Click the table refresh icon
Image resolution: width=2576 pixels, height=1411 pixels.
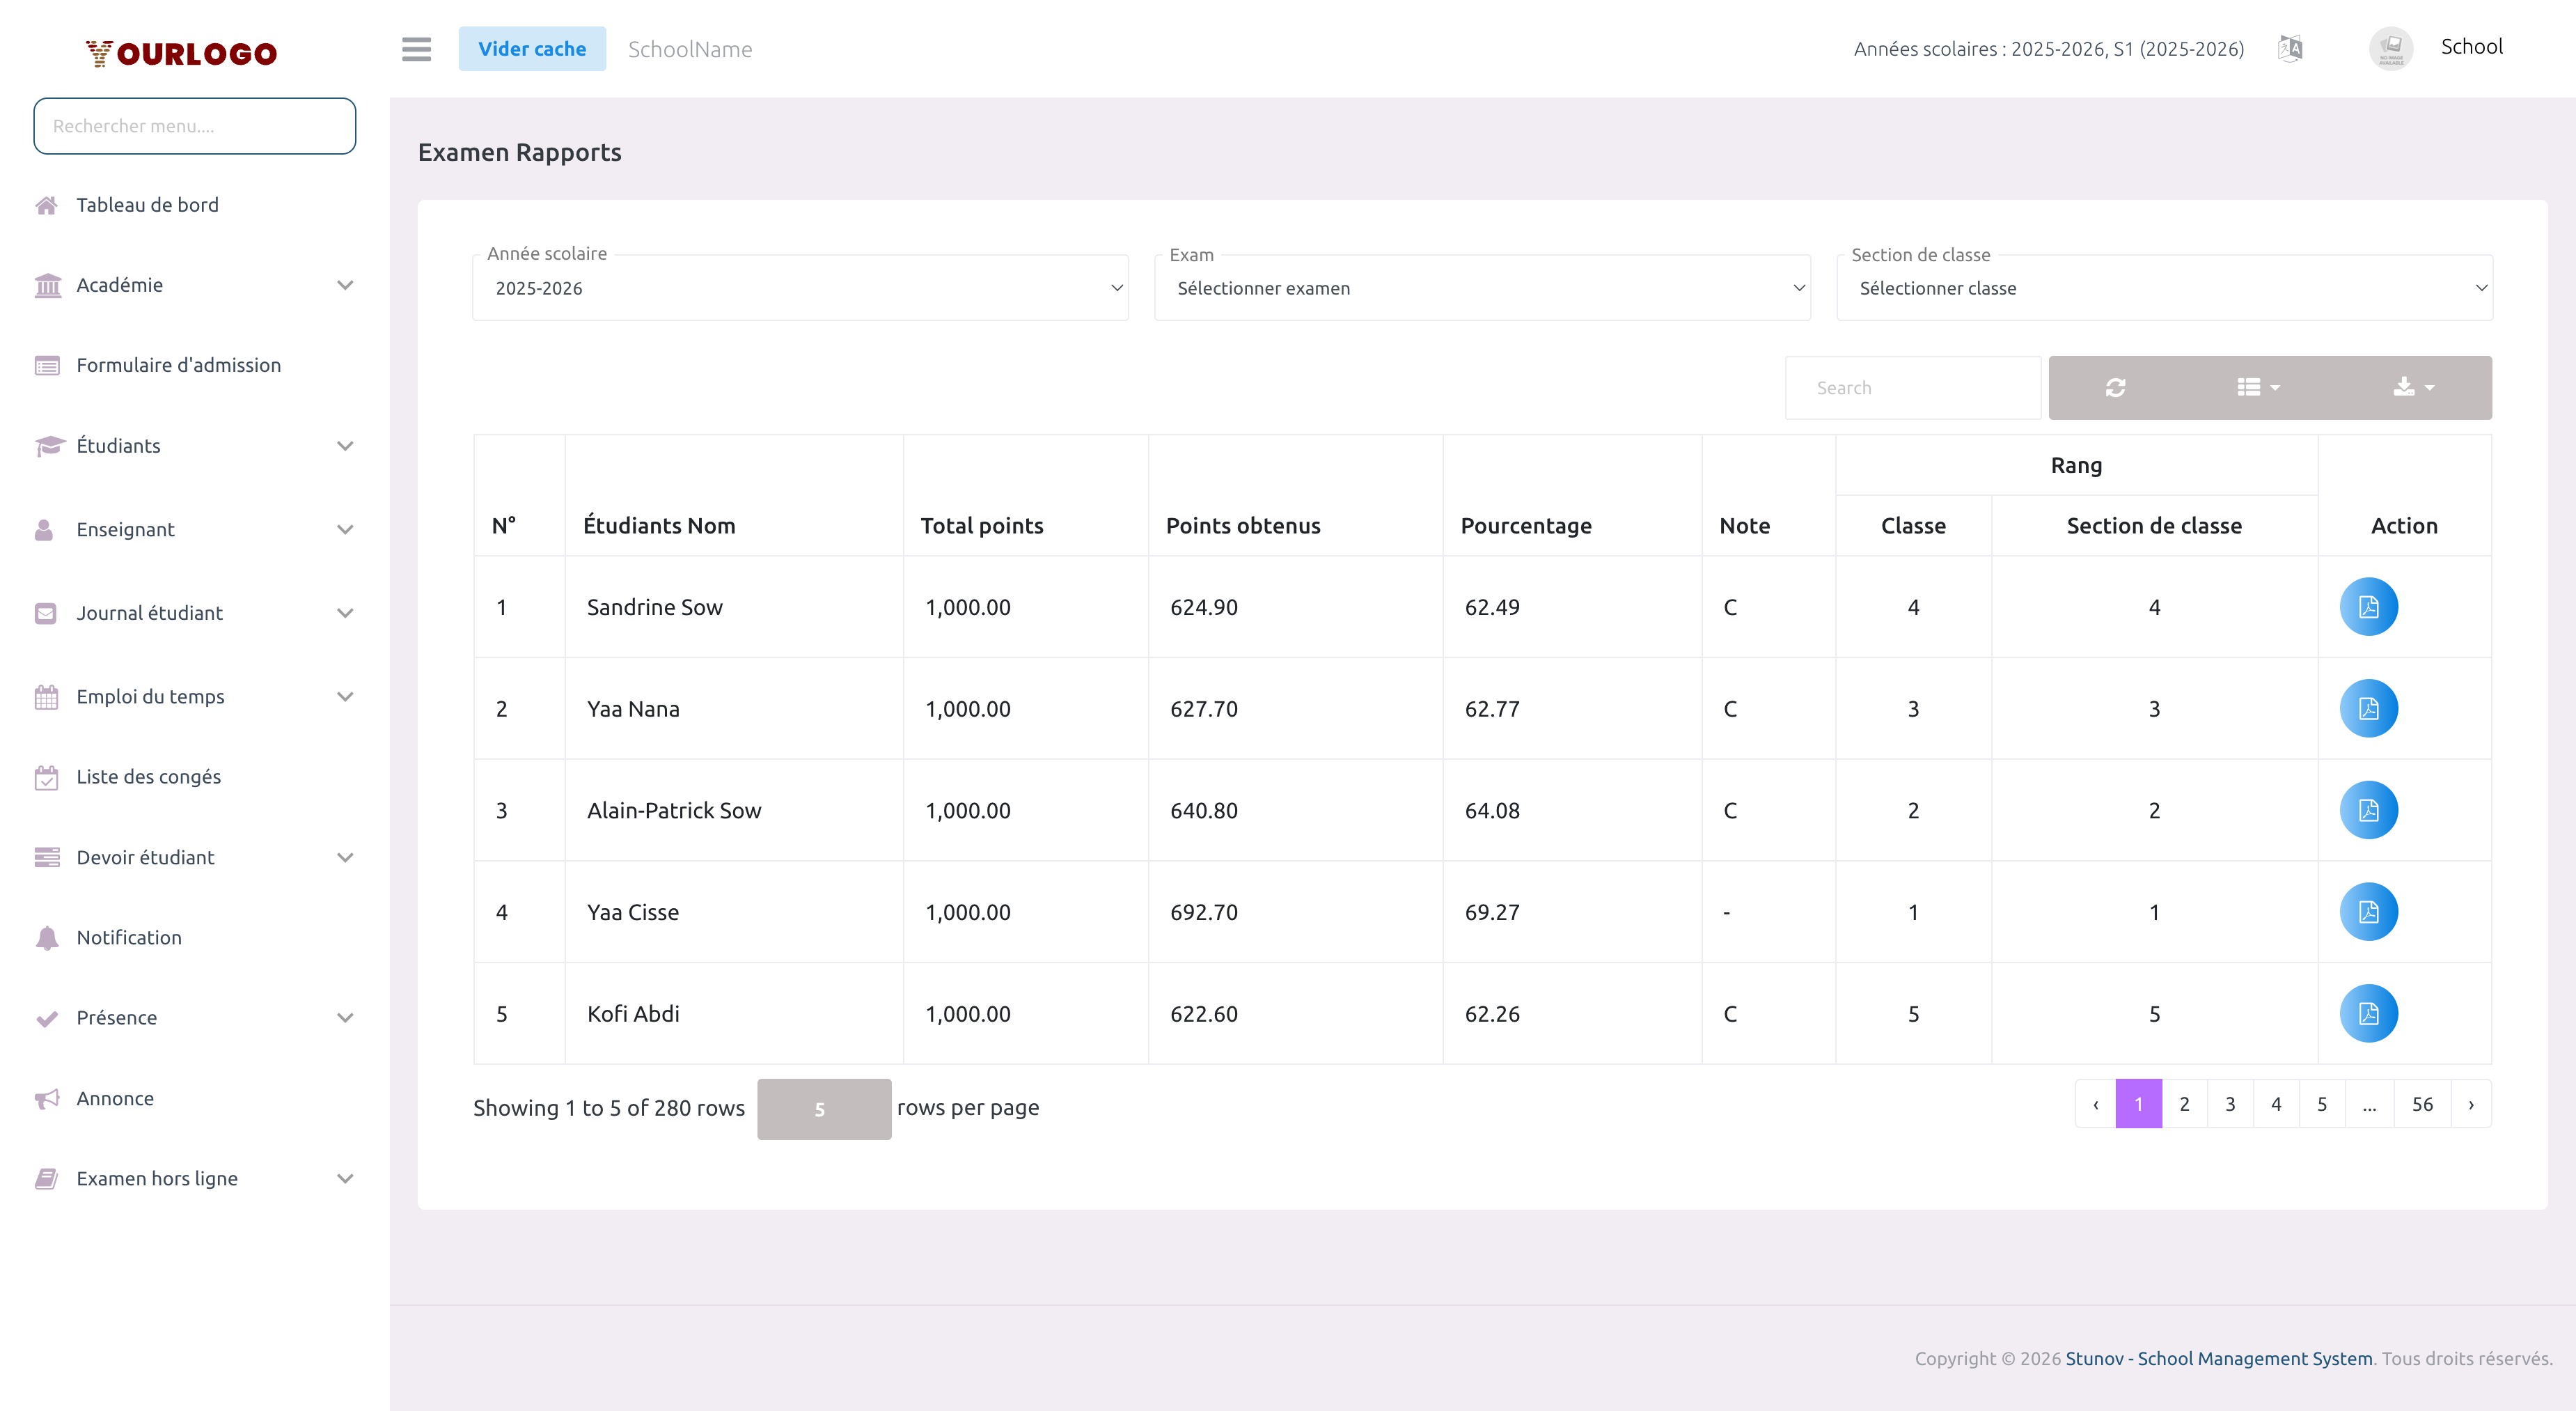coord(2115,387)
